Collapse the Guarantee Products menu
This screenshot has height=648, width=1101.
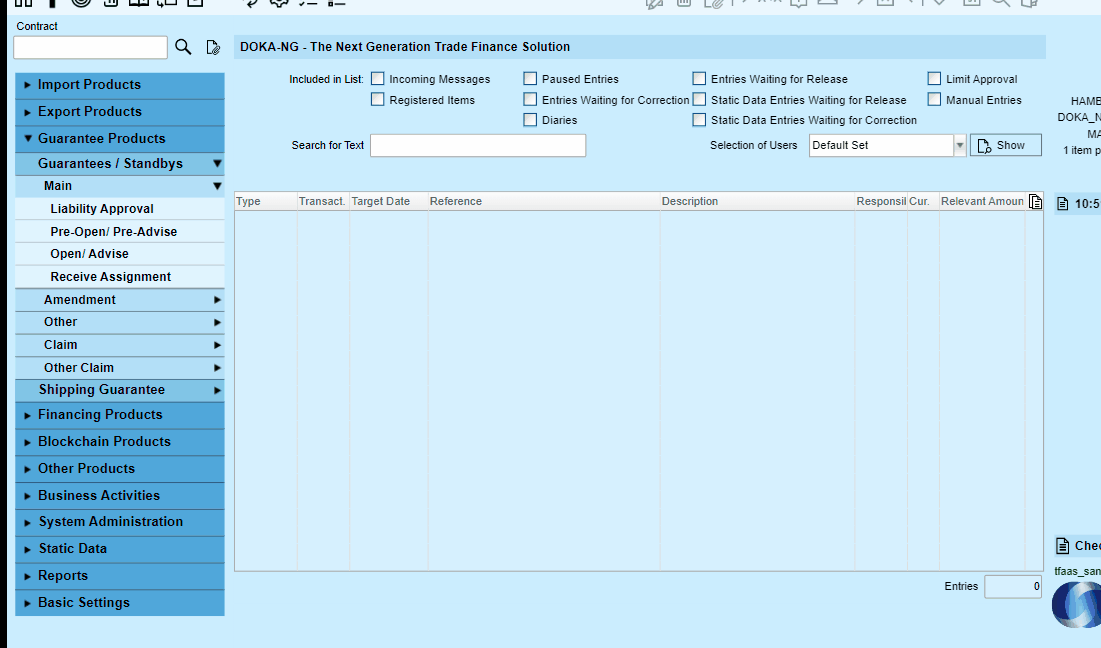tap(120, 139)
